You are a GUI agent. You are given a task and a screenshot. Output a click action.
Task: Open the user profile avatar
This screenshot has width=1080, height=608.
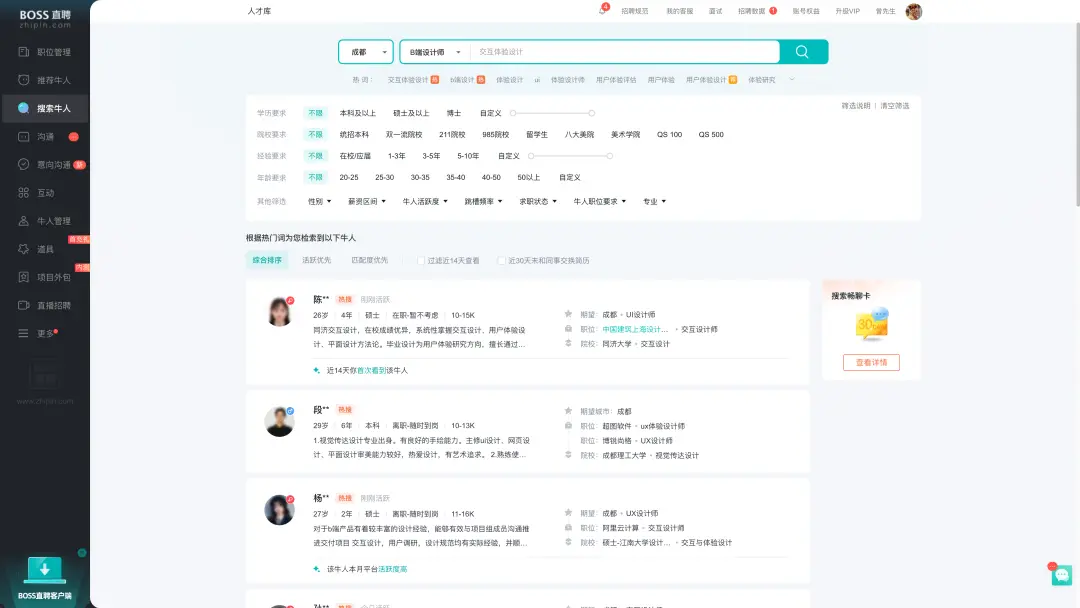[x=913, y=11]
